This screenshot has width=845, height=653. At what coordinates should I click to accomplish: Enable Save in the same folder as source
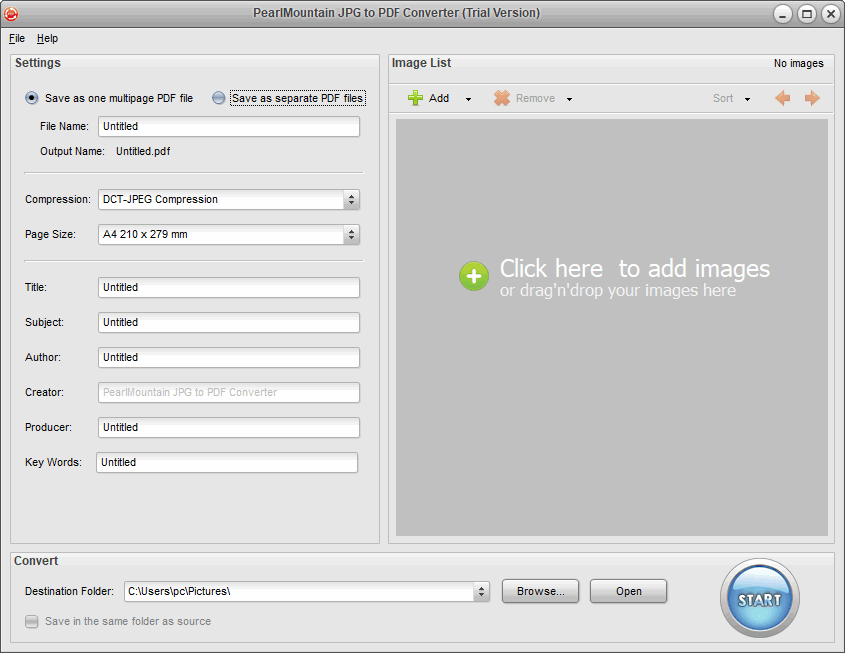coord(32,621)
